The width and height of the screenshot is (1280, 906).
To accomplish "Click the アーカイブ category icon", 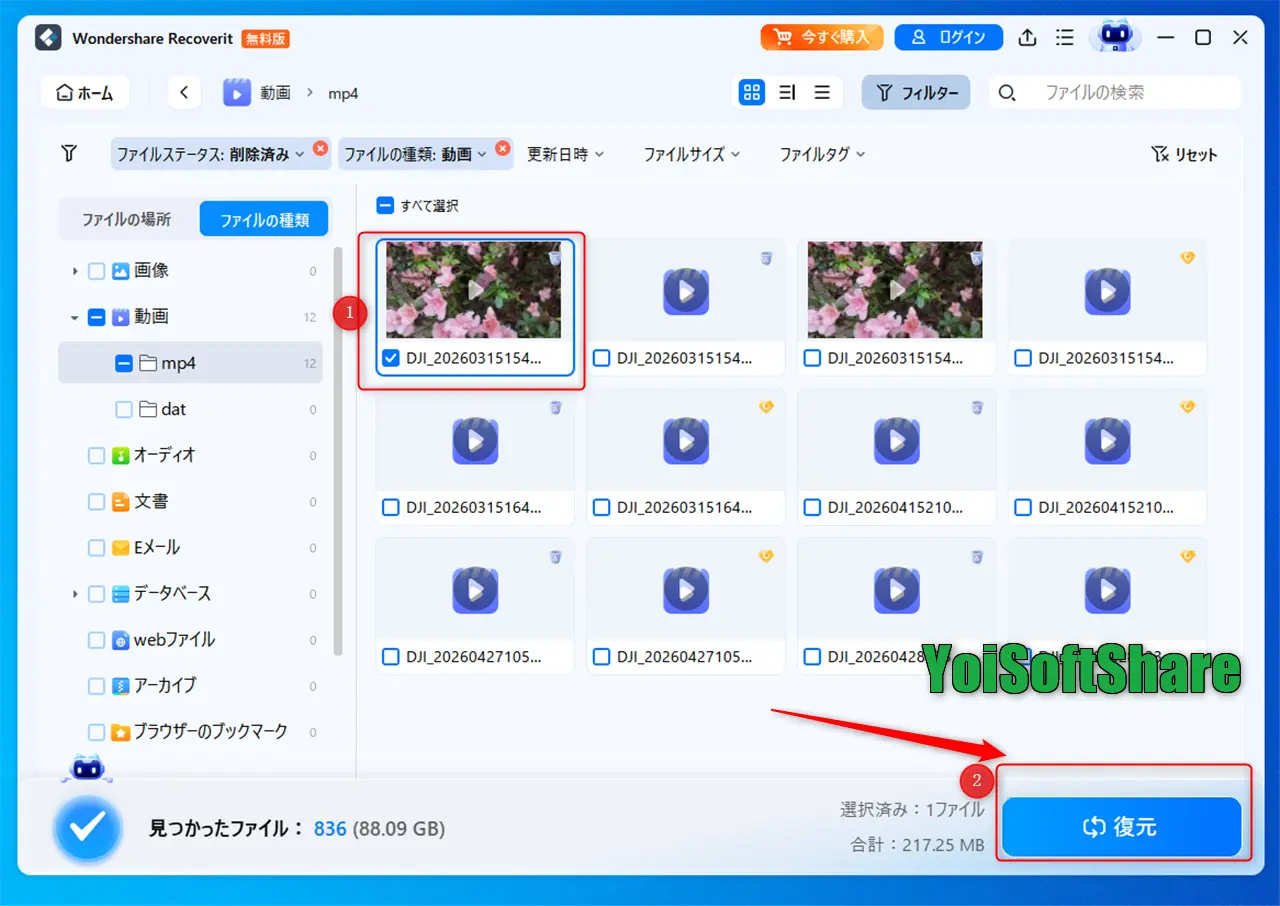I will click(121, 686).
